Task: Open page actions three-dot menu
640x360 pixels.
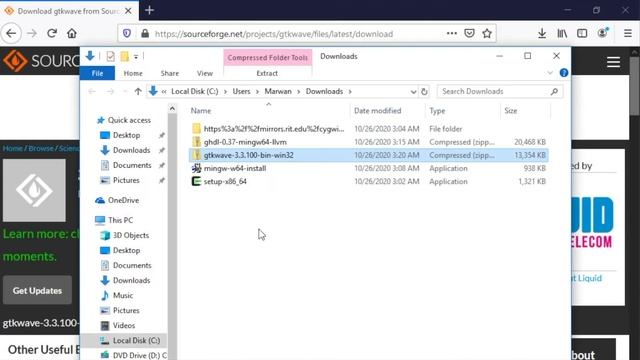Action: click(452, 33)
